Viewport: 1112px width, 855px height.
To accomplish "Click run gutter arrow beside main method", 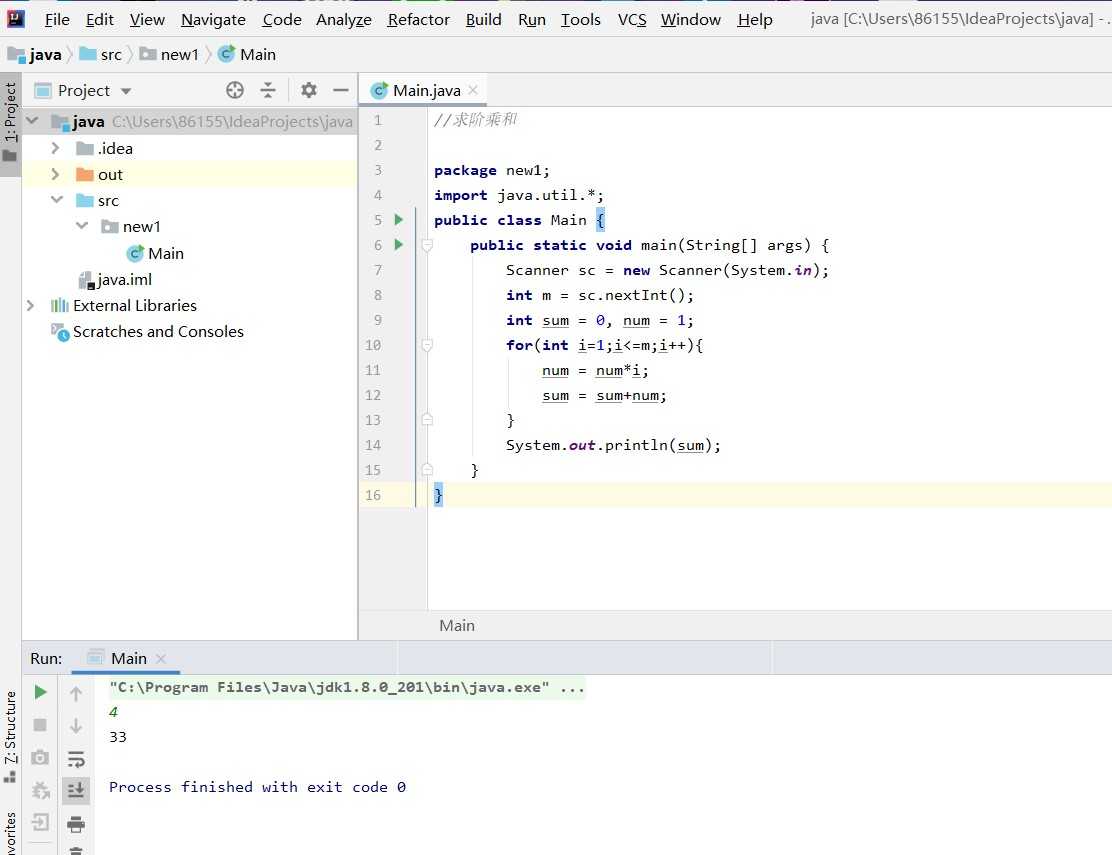I will [399, 245].
